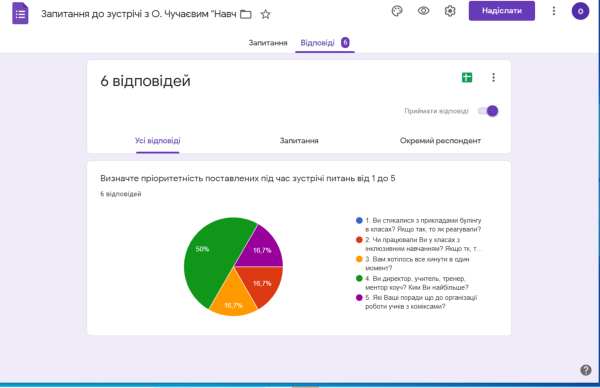Open responses card three-dot menu
600x388 pixels.
[x=493, y=78]
